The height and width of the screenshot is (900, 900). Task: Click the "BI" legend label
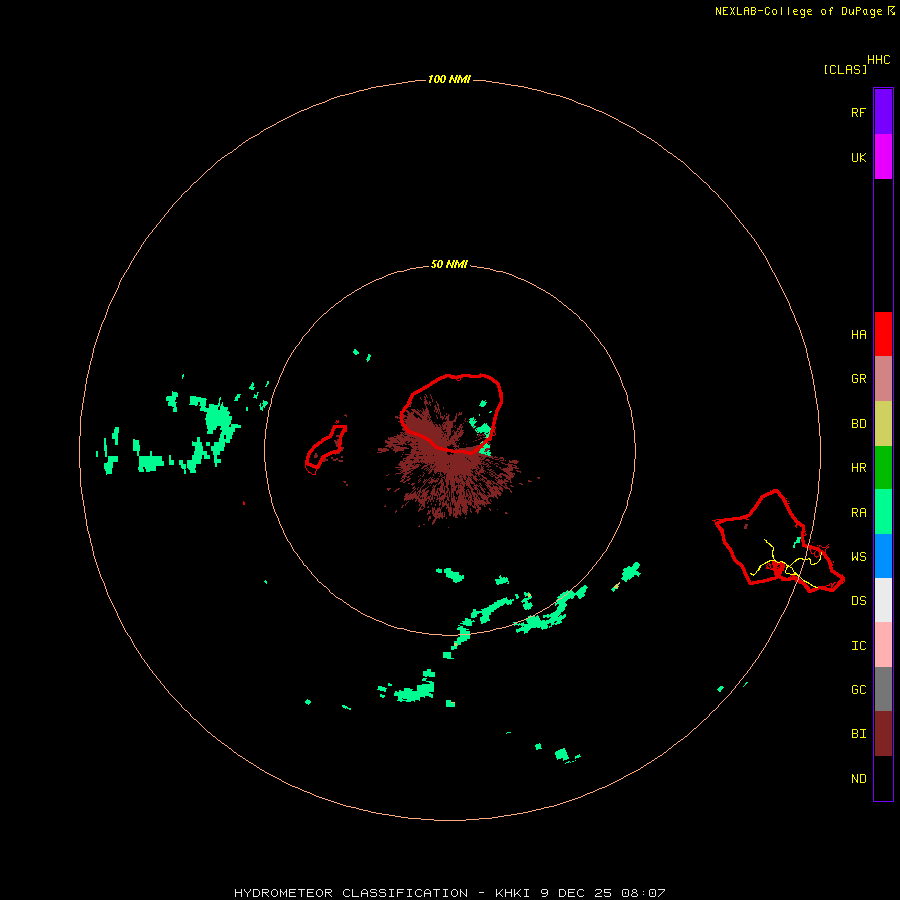point(858,734)
